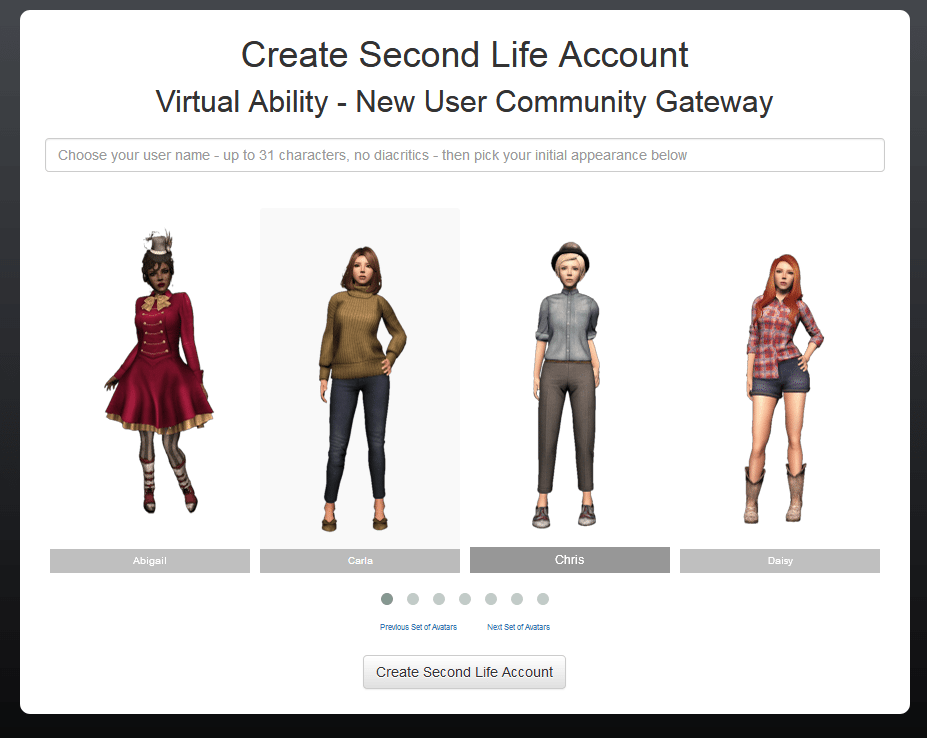Go to first avatar set pagination dot
The height and width of the screenshot is (738, 927).
(x=387, y=599)
